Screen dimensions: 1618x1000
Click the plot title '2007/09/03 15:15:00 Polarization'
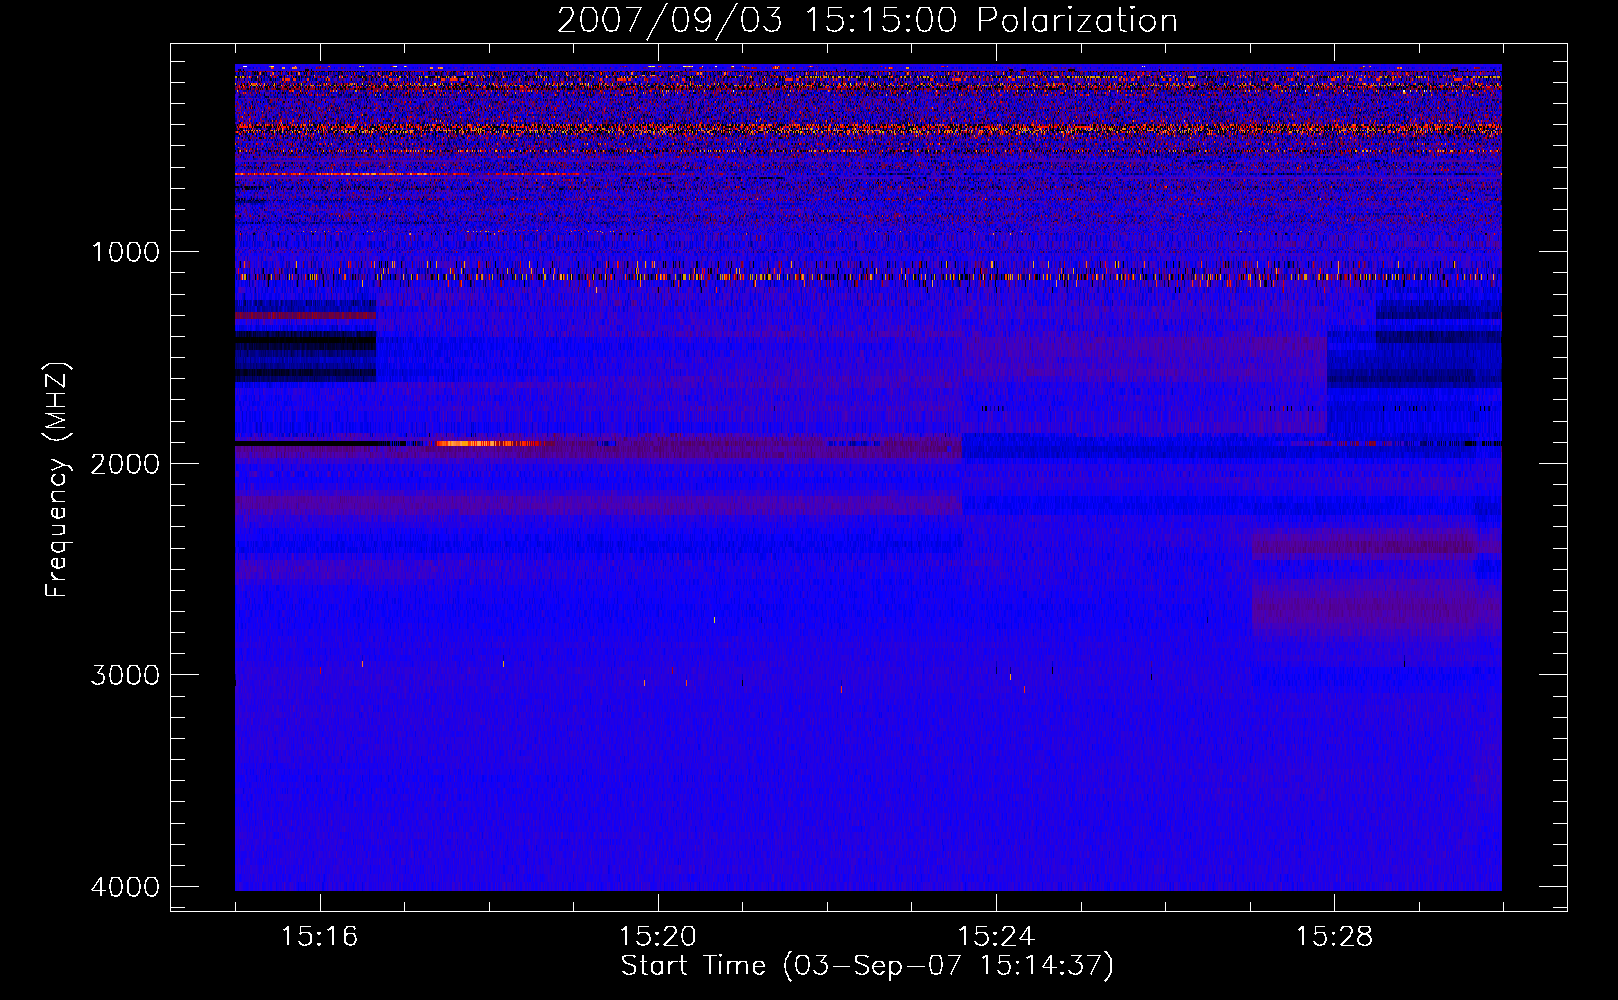pyautogui.click(x=867, y=20)
